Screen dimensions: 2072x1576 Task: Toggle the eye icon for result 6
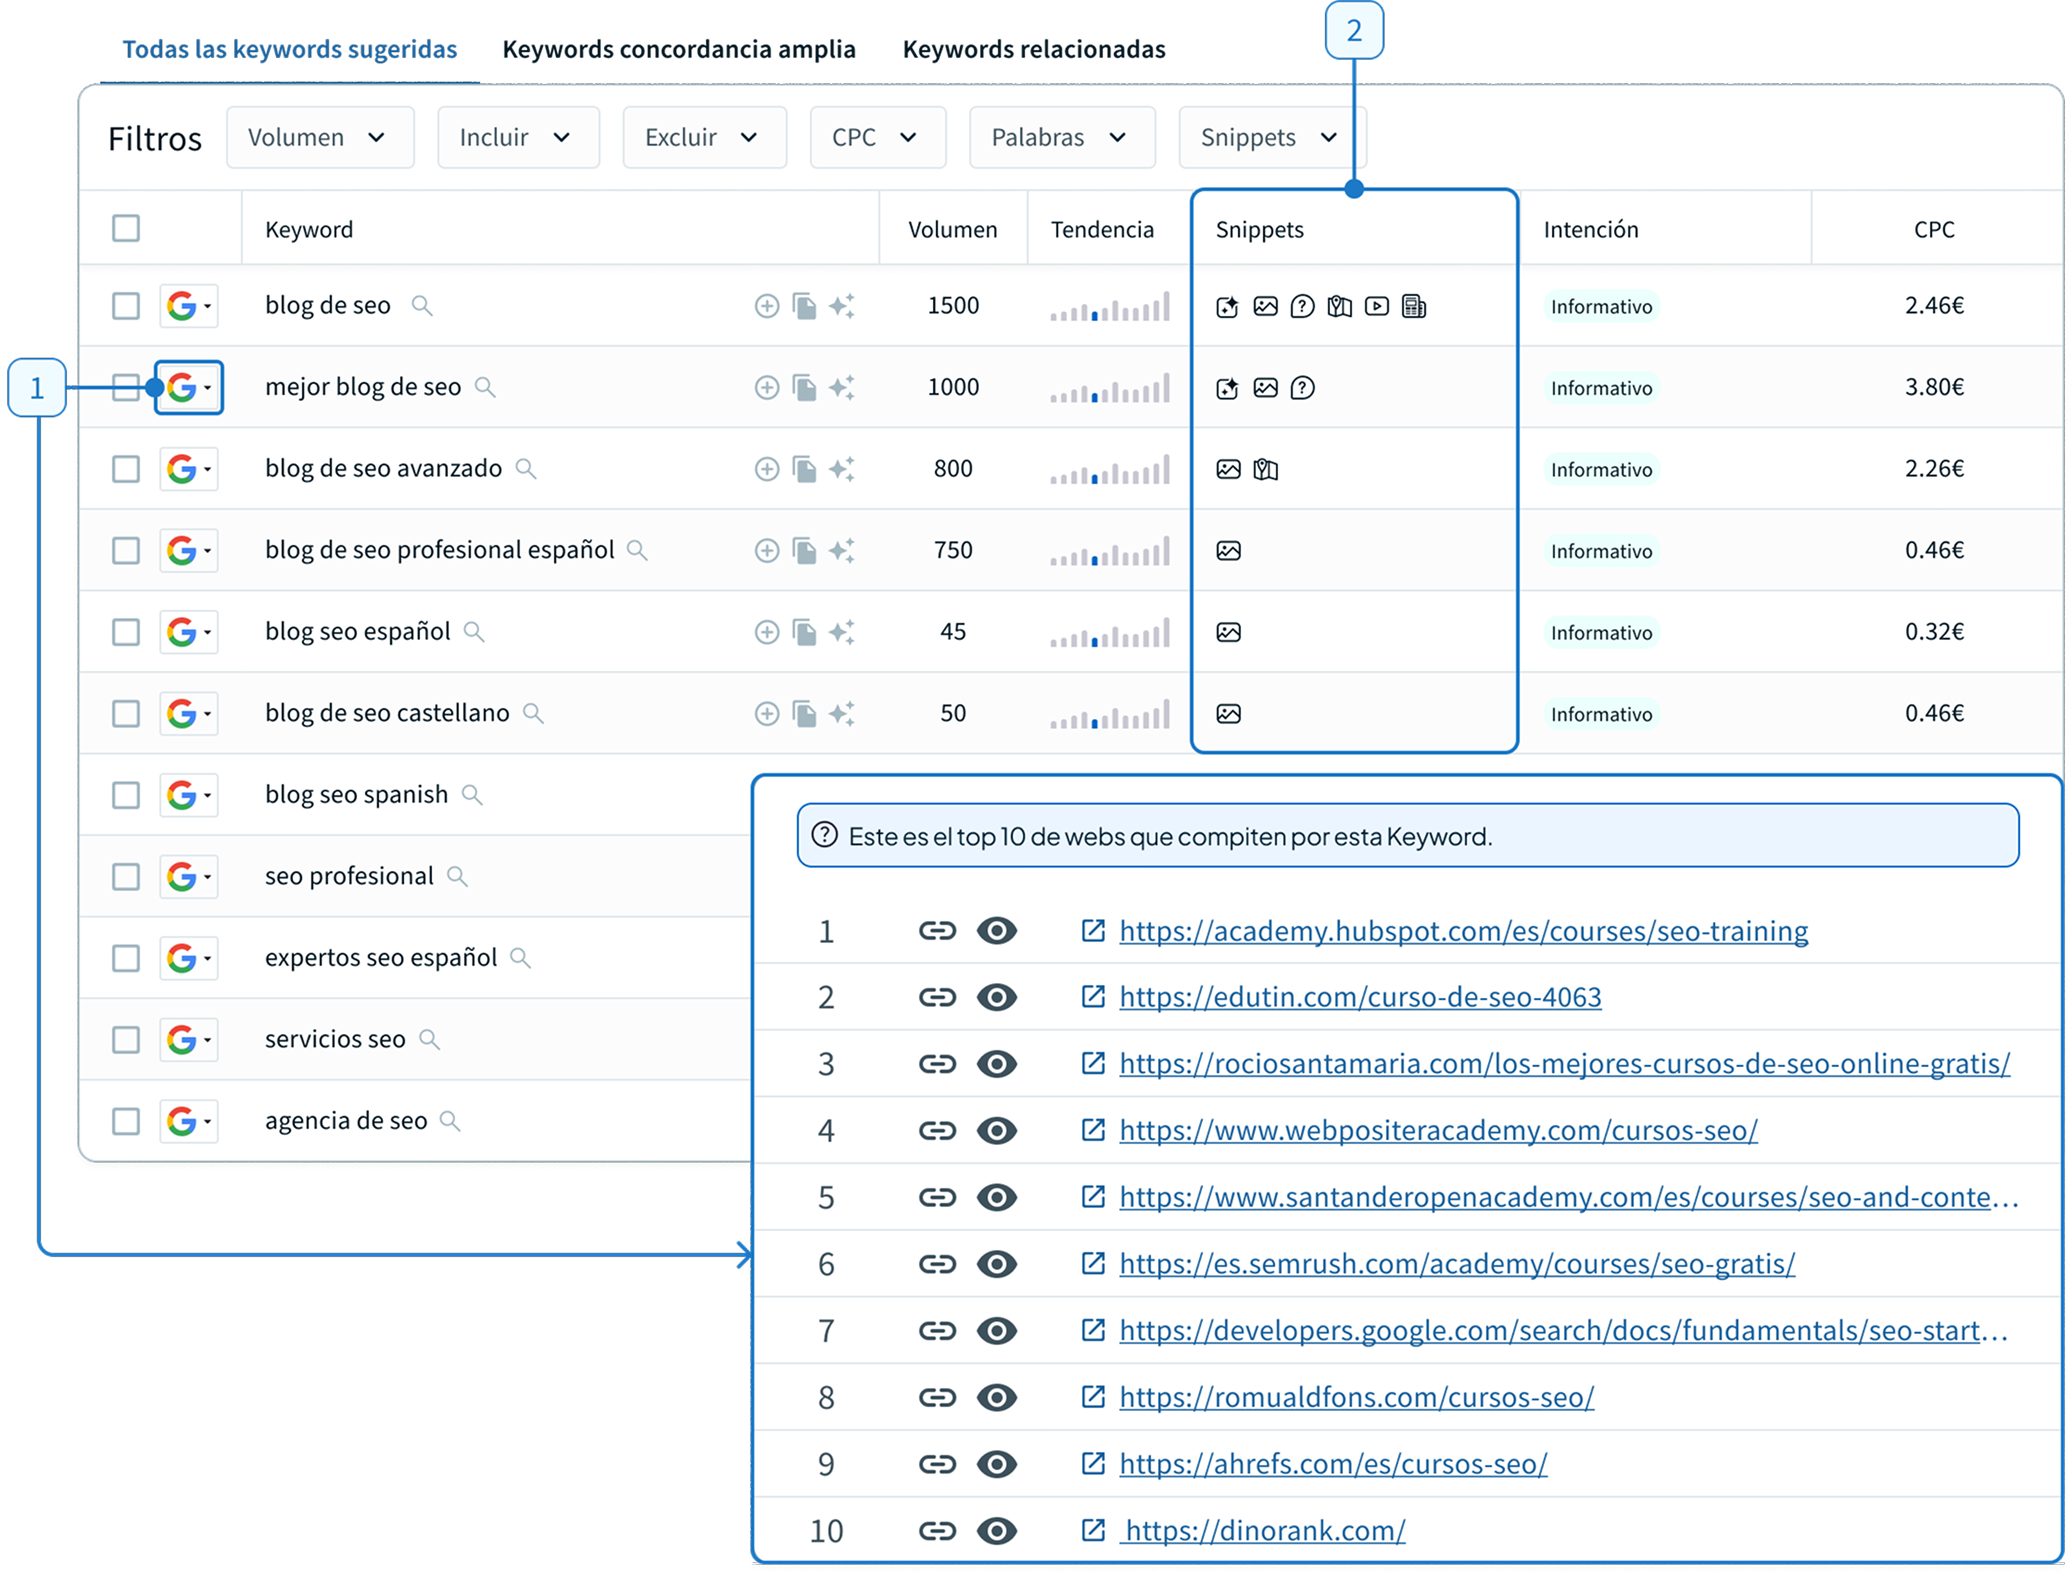pyautogui.click(x=996, y=1264)
